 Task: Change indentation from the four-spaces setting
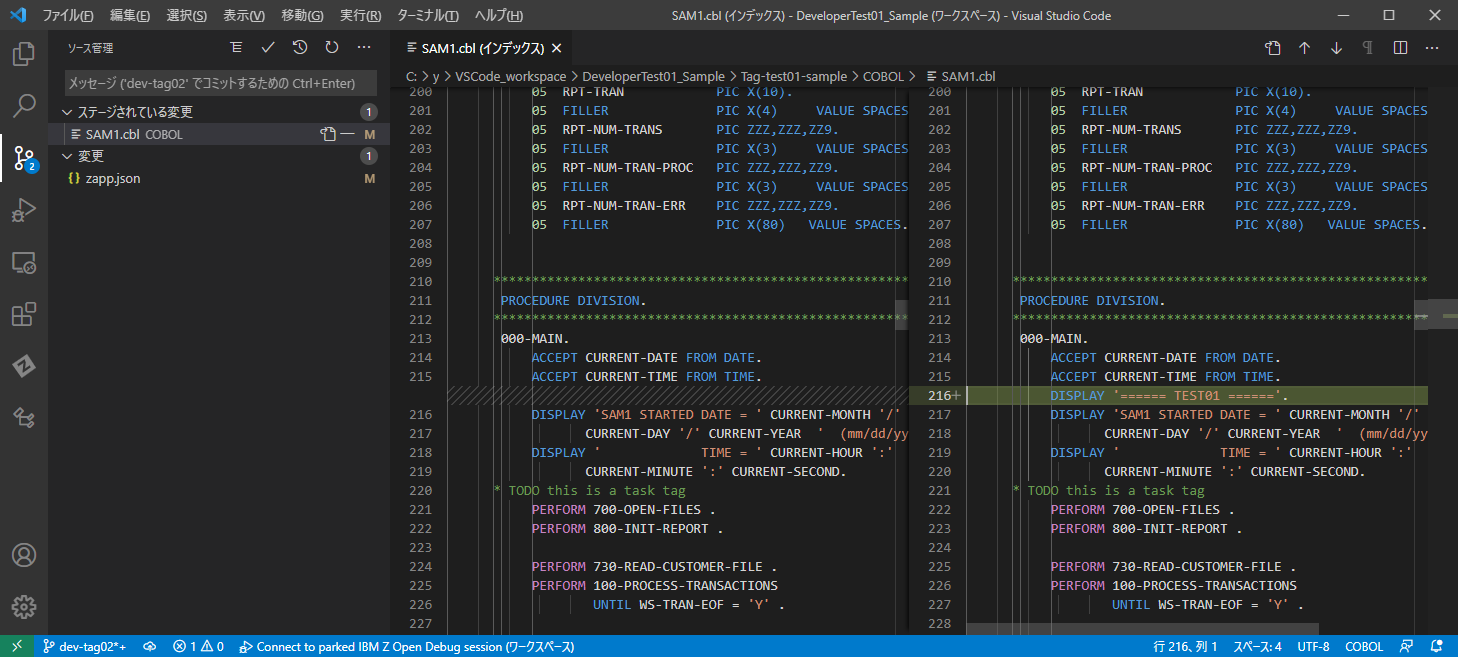(1257, 646)
